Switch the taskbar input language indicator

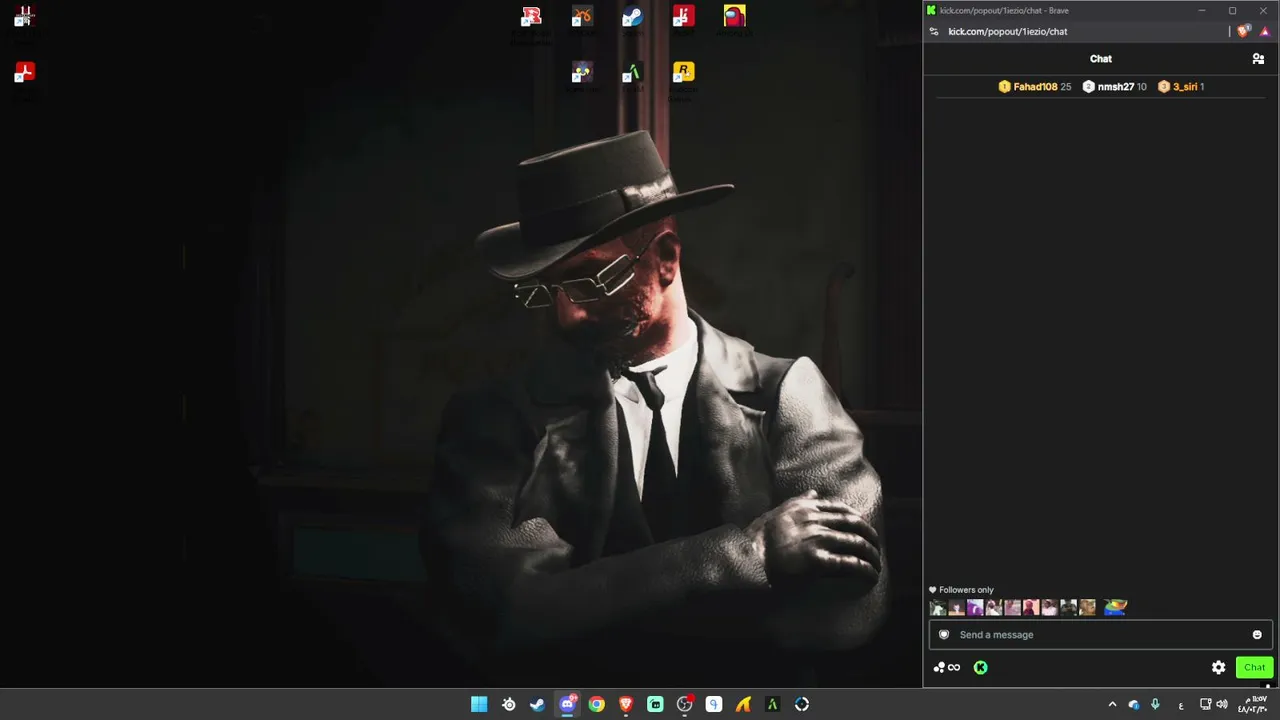[x=1181, y=704]
